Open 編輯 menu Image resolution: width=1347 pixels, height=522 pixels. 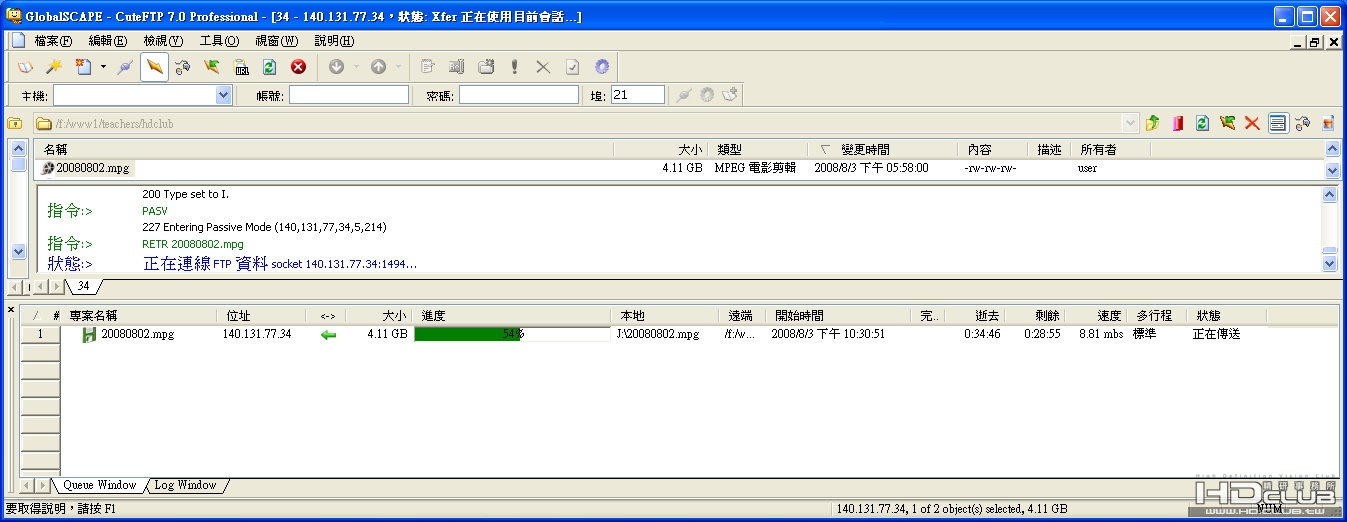pos(107,41)
